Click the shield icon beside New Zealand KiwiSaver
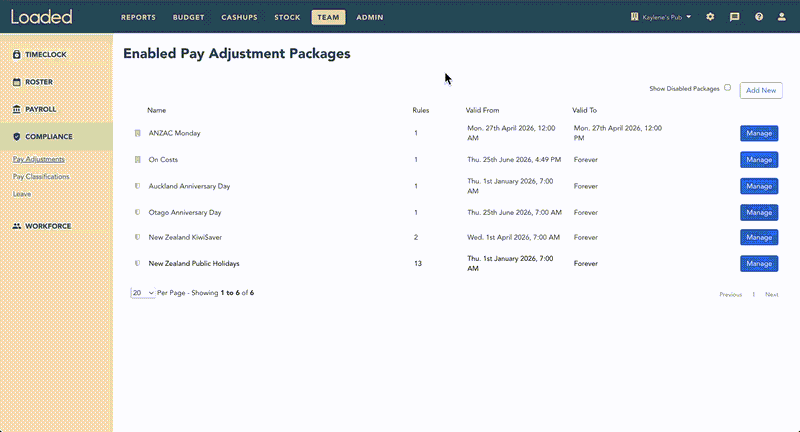Screen dimensions: 800x432 point(137,237)
